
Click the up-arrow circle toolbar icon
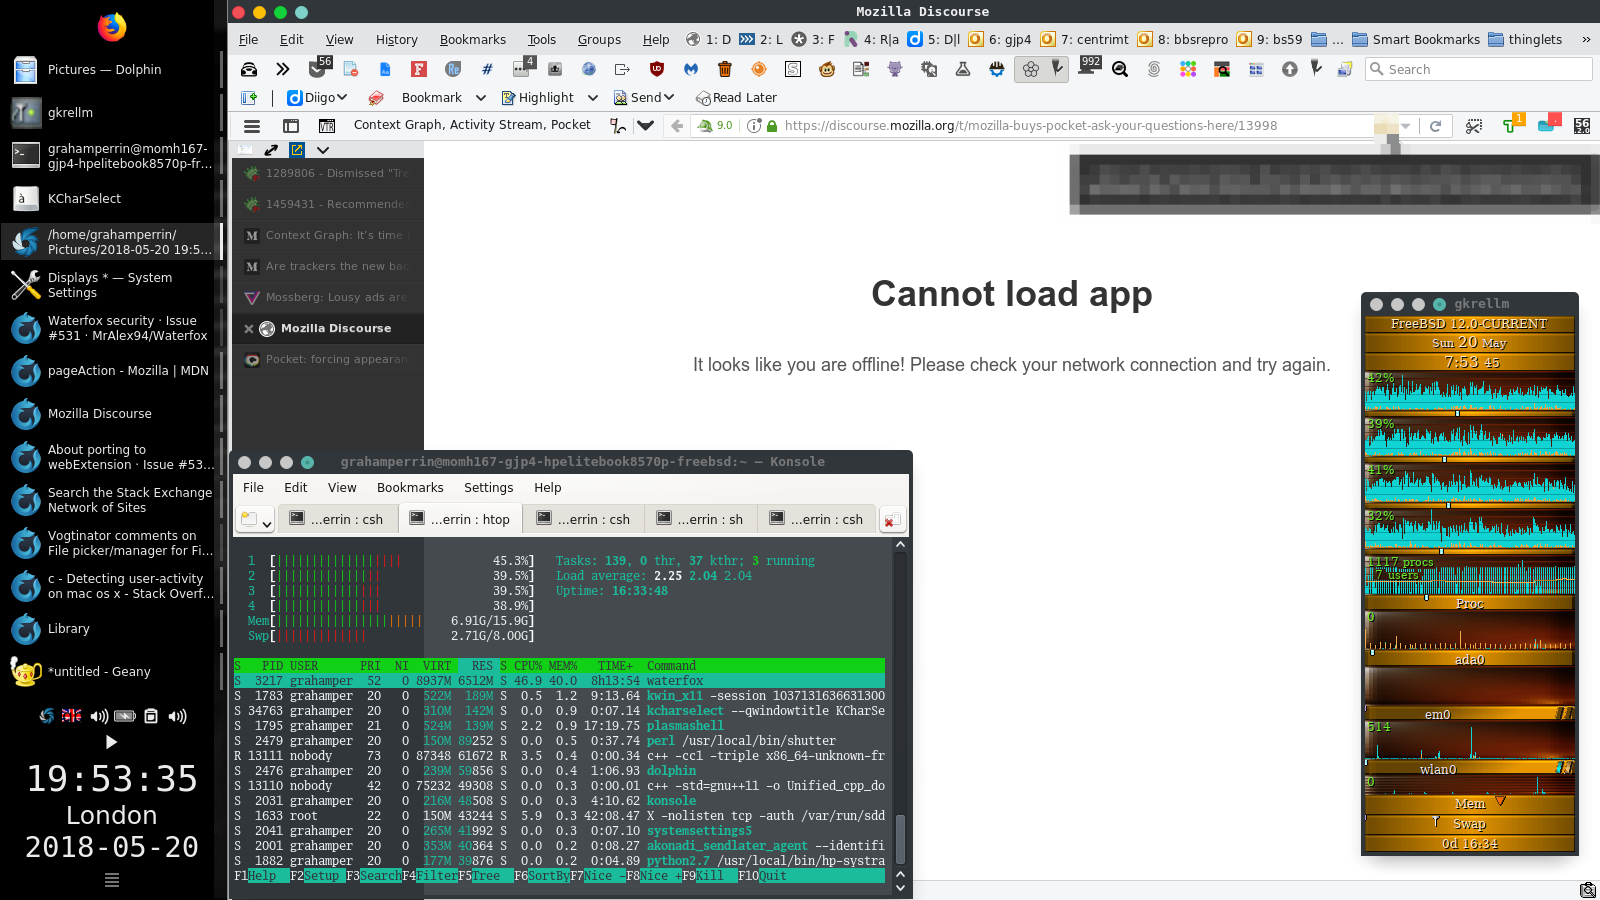(1290, 69)
